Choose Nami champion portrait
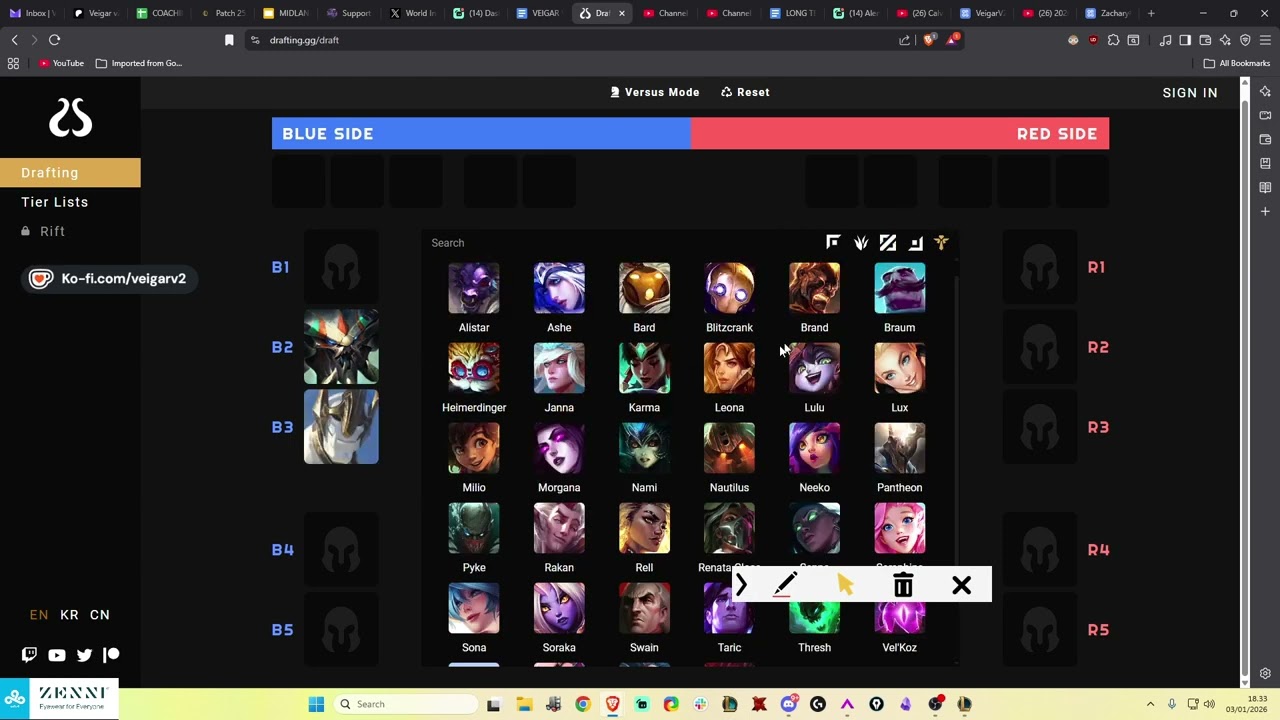Viewport: 1280px width, 720px height. [x=644, y=448]
